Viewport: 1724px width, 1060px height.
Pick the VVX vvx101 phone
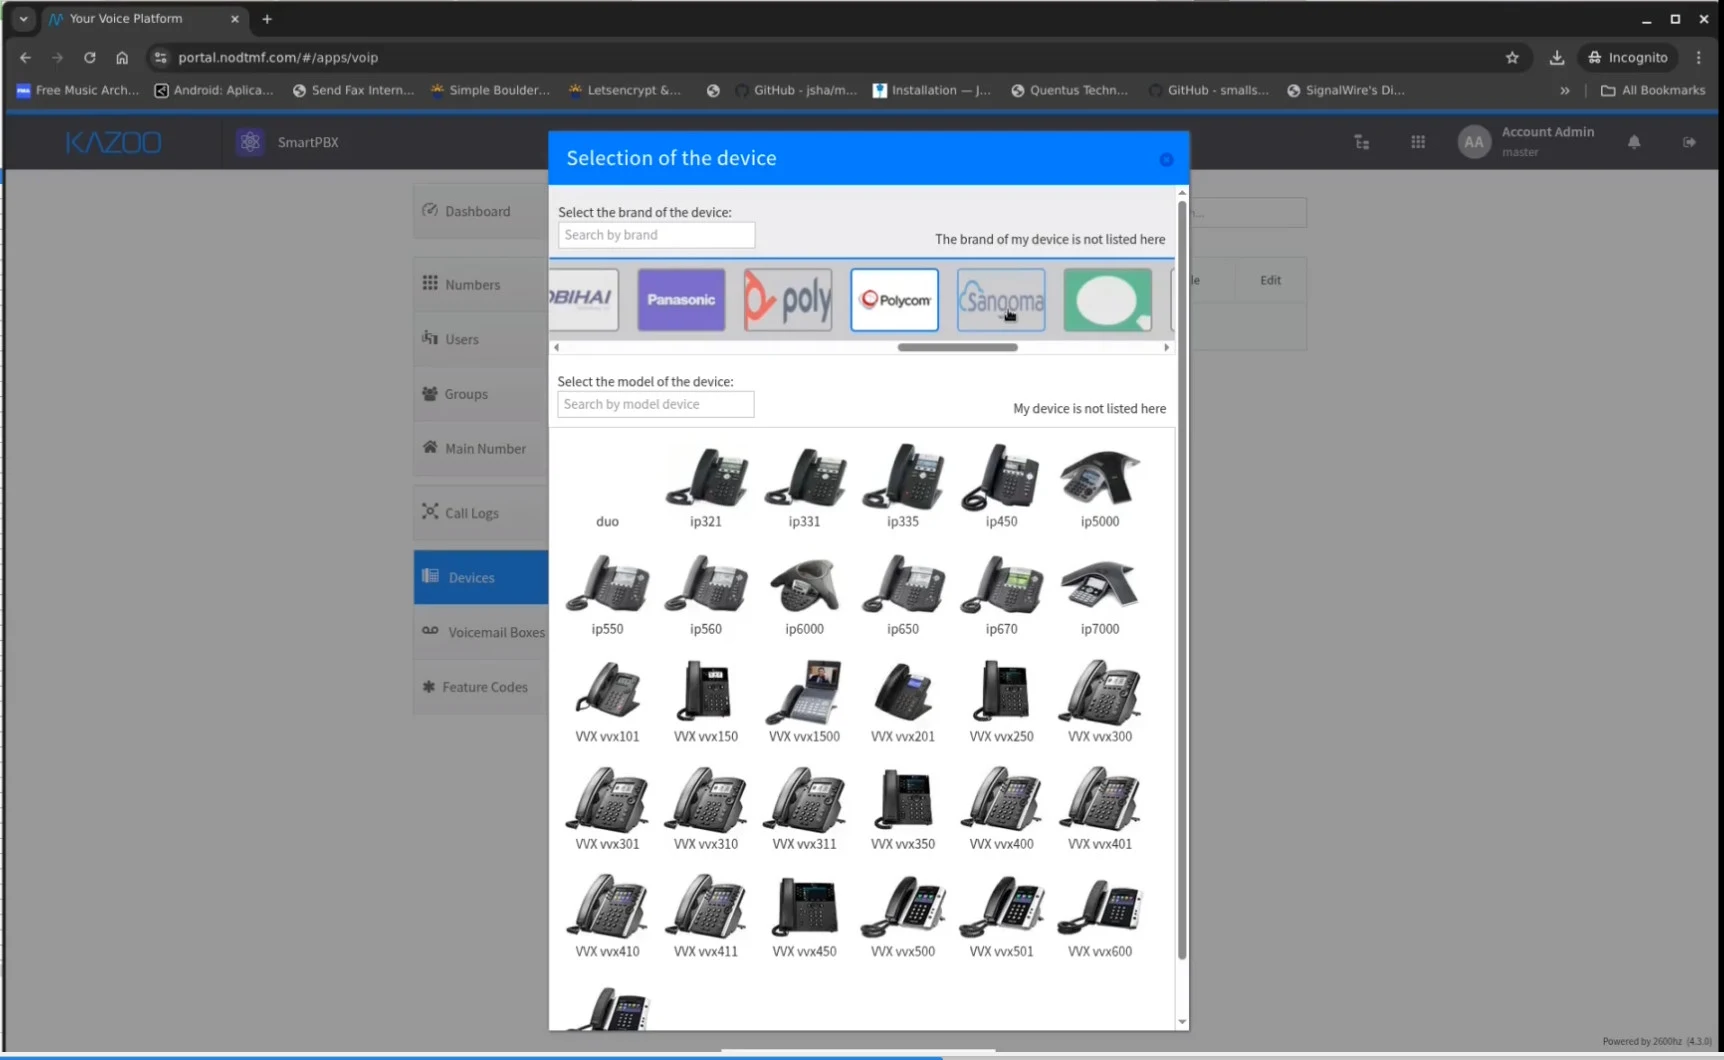click(607, 702)
